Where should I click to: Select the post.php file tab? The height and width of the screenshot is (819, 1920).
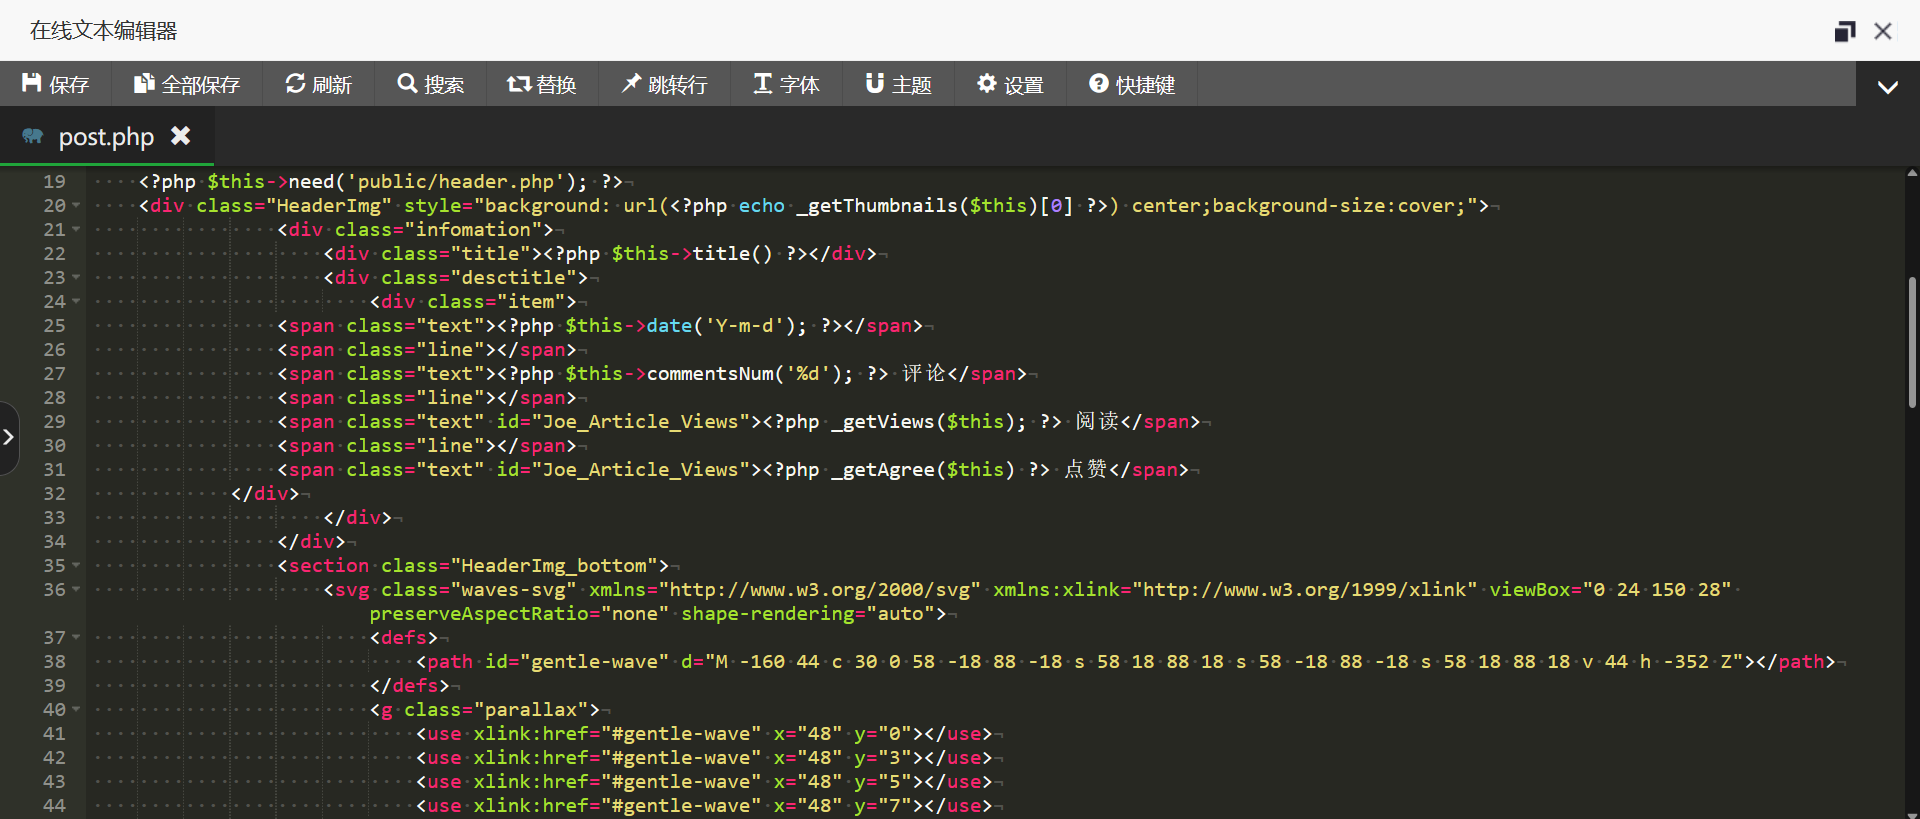[105, 137]
